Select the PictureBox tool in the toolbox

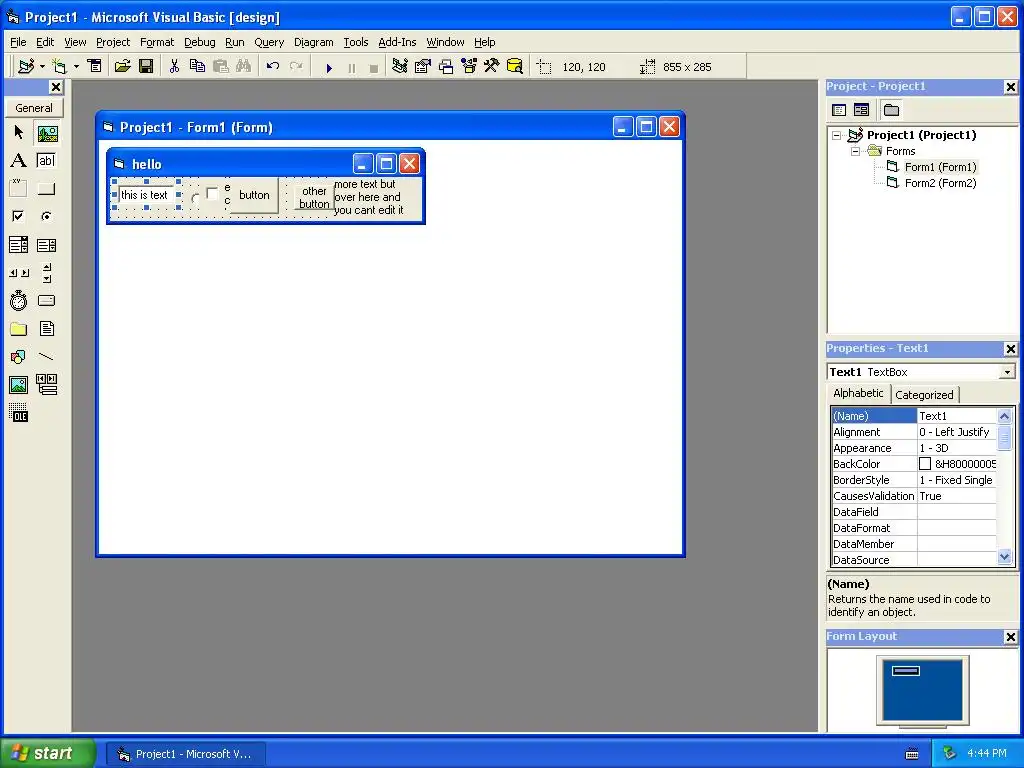click(x=47, y=134)
